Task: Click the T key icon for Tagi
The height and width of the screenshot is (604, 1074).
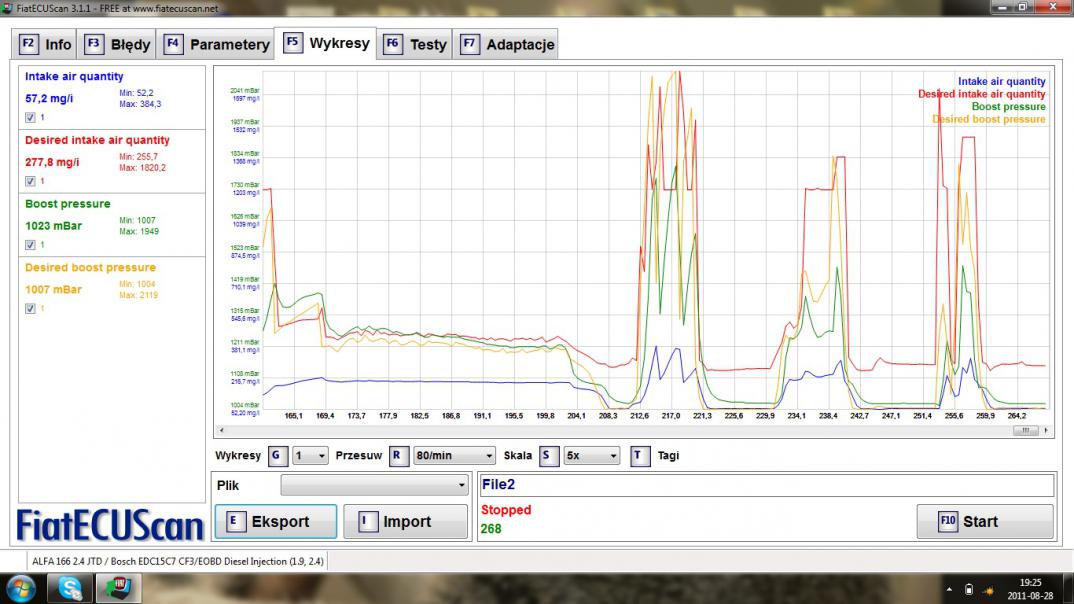Action: click(x=640, y=456)
